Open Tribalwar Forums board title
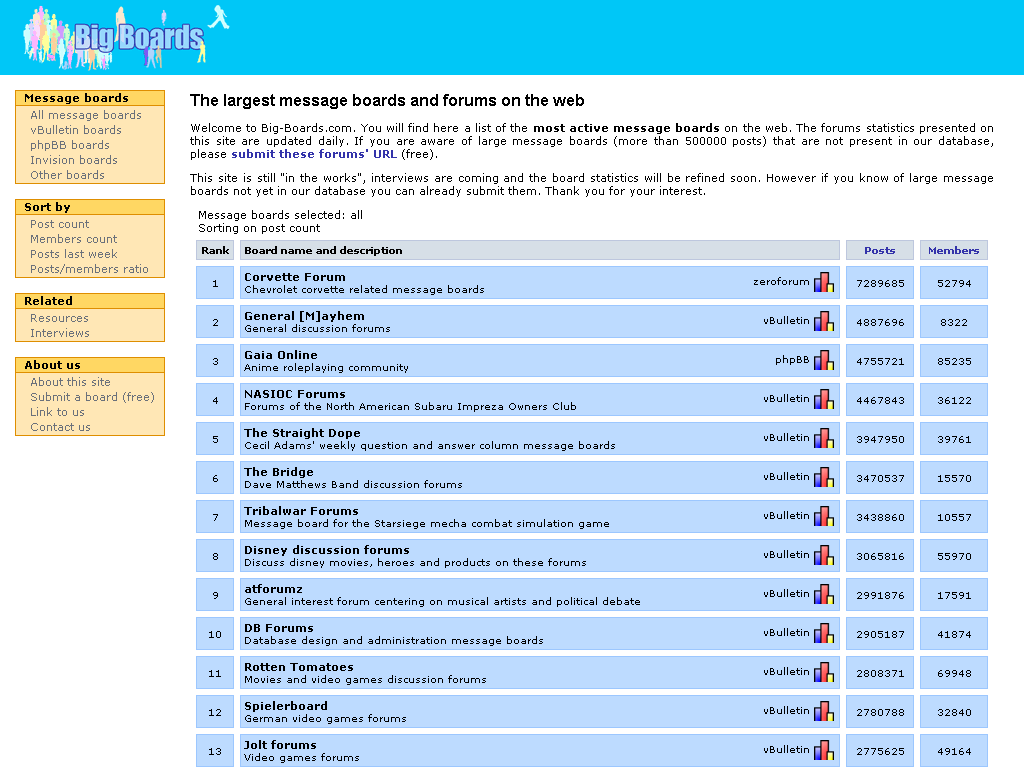This screenshot has height=768, width=1024. point(301,511)
